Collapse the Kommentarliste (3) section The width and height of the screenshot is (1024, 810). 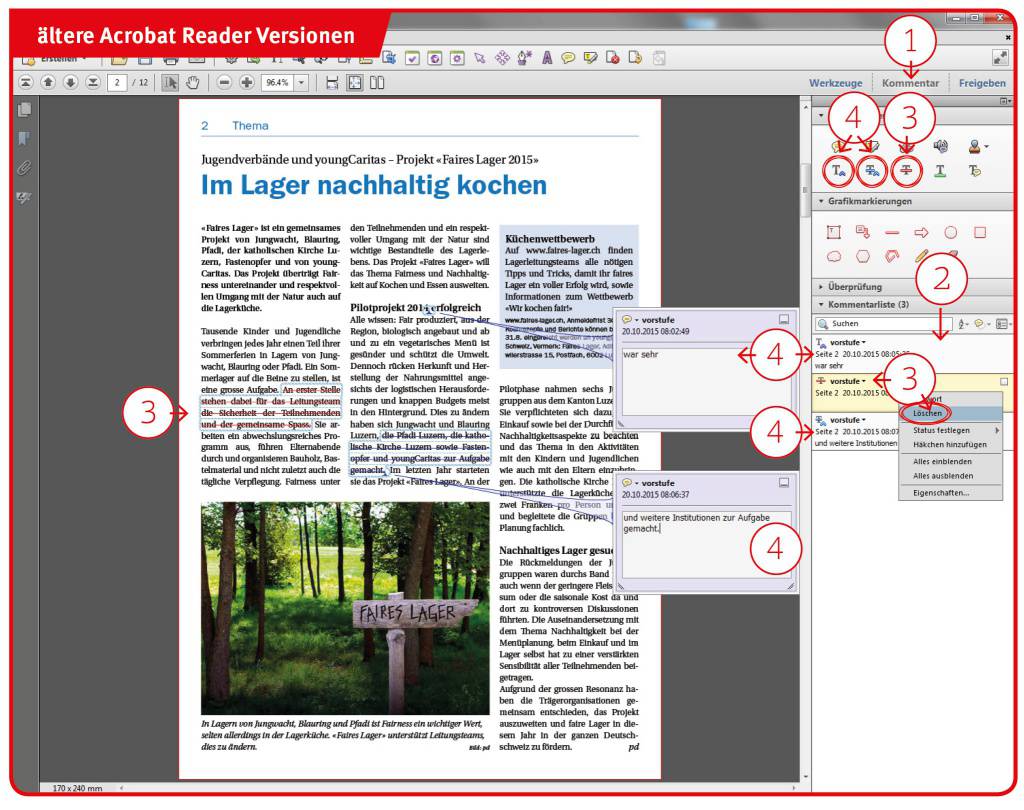822,304
